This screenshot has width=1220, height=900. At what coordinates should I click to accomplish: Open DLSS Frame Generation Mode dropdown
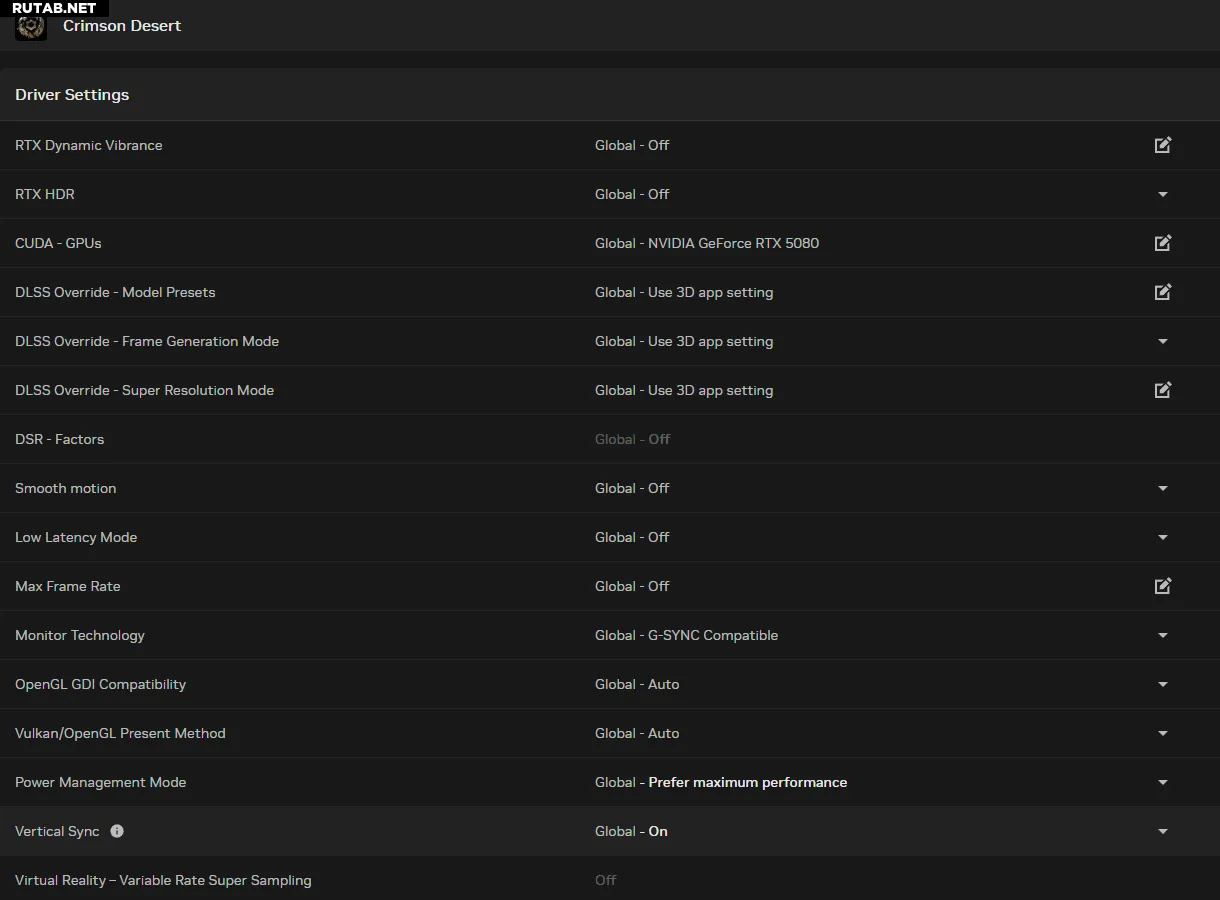[1162, 341]
